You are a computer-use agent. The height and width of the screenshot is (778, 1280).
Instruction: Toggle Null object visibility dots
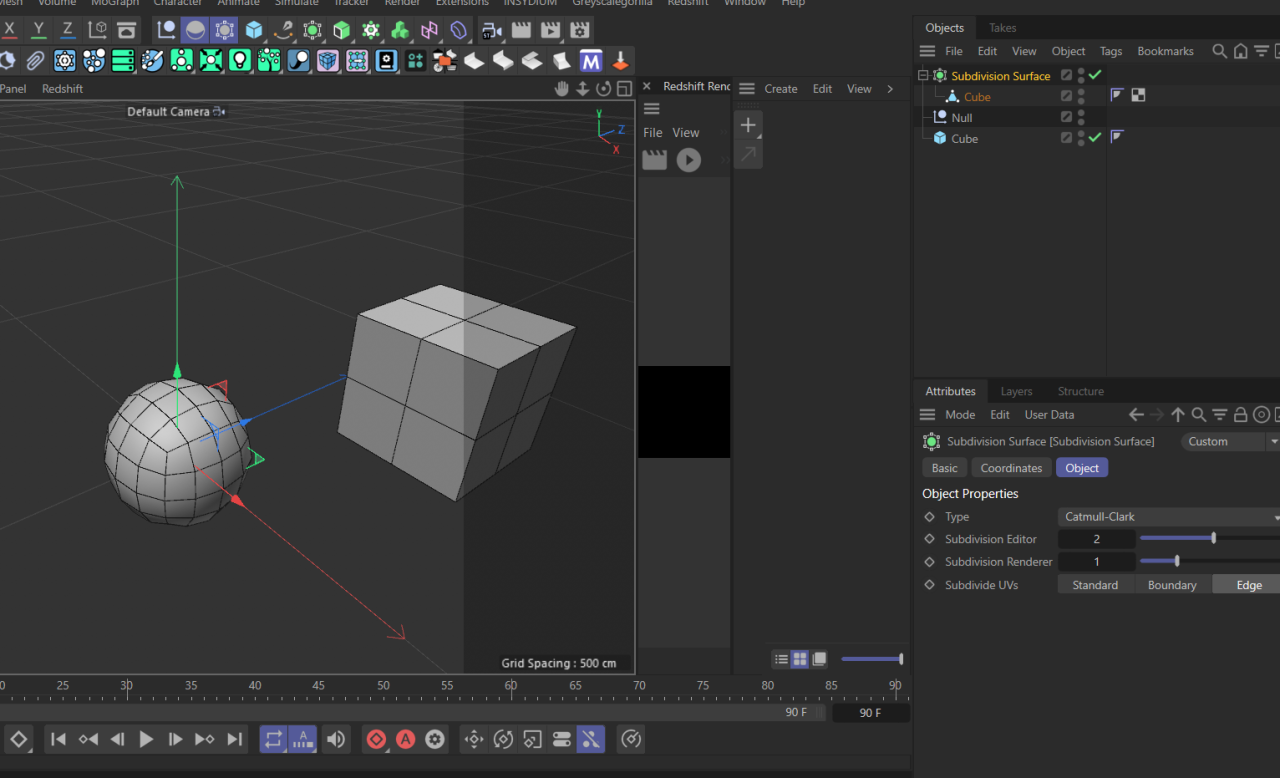(1081, 117)
